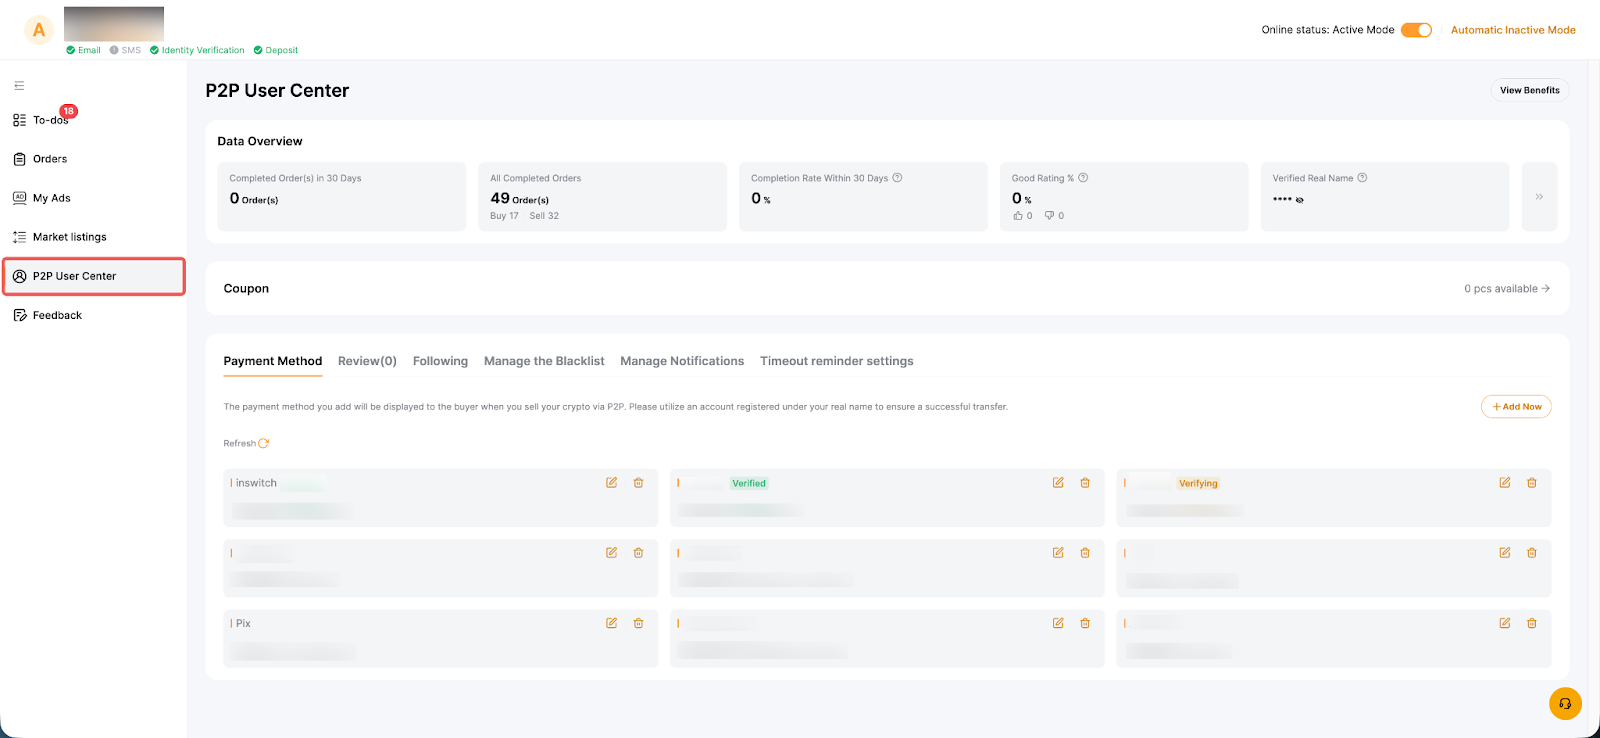The height and width of the screenshot is (738, 1600).
Task: Reveal the hidden Verified Real Name with eye icon
Action: [1300, 200]
